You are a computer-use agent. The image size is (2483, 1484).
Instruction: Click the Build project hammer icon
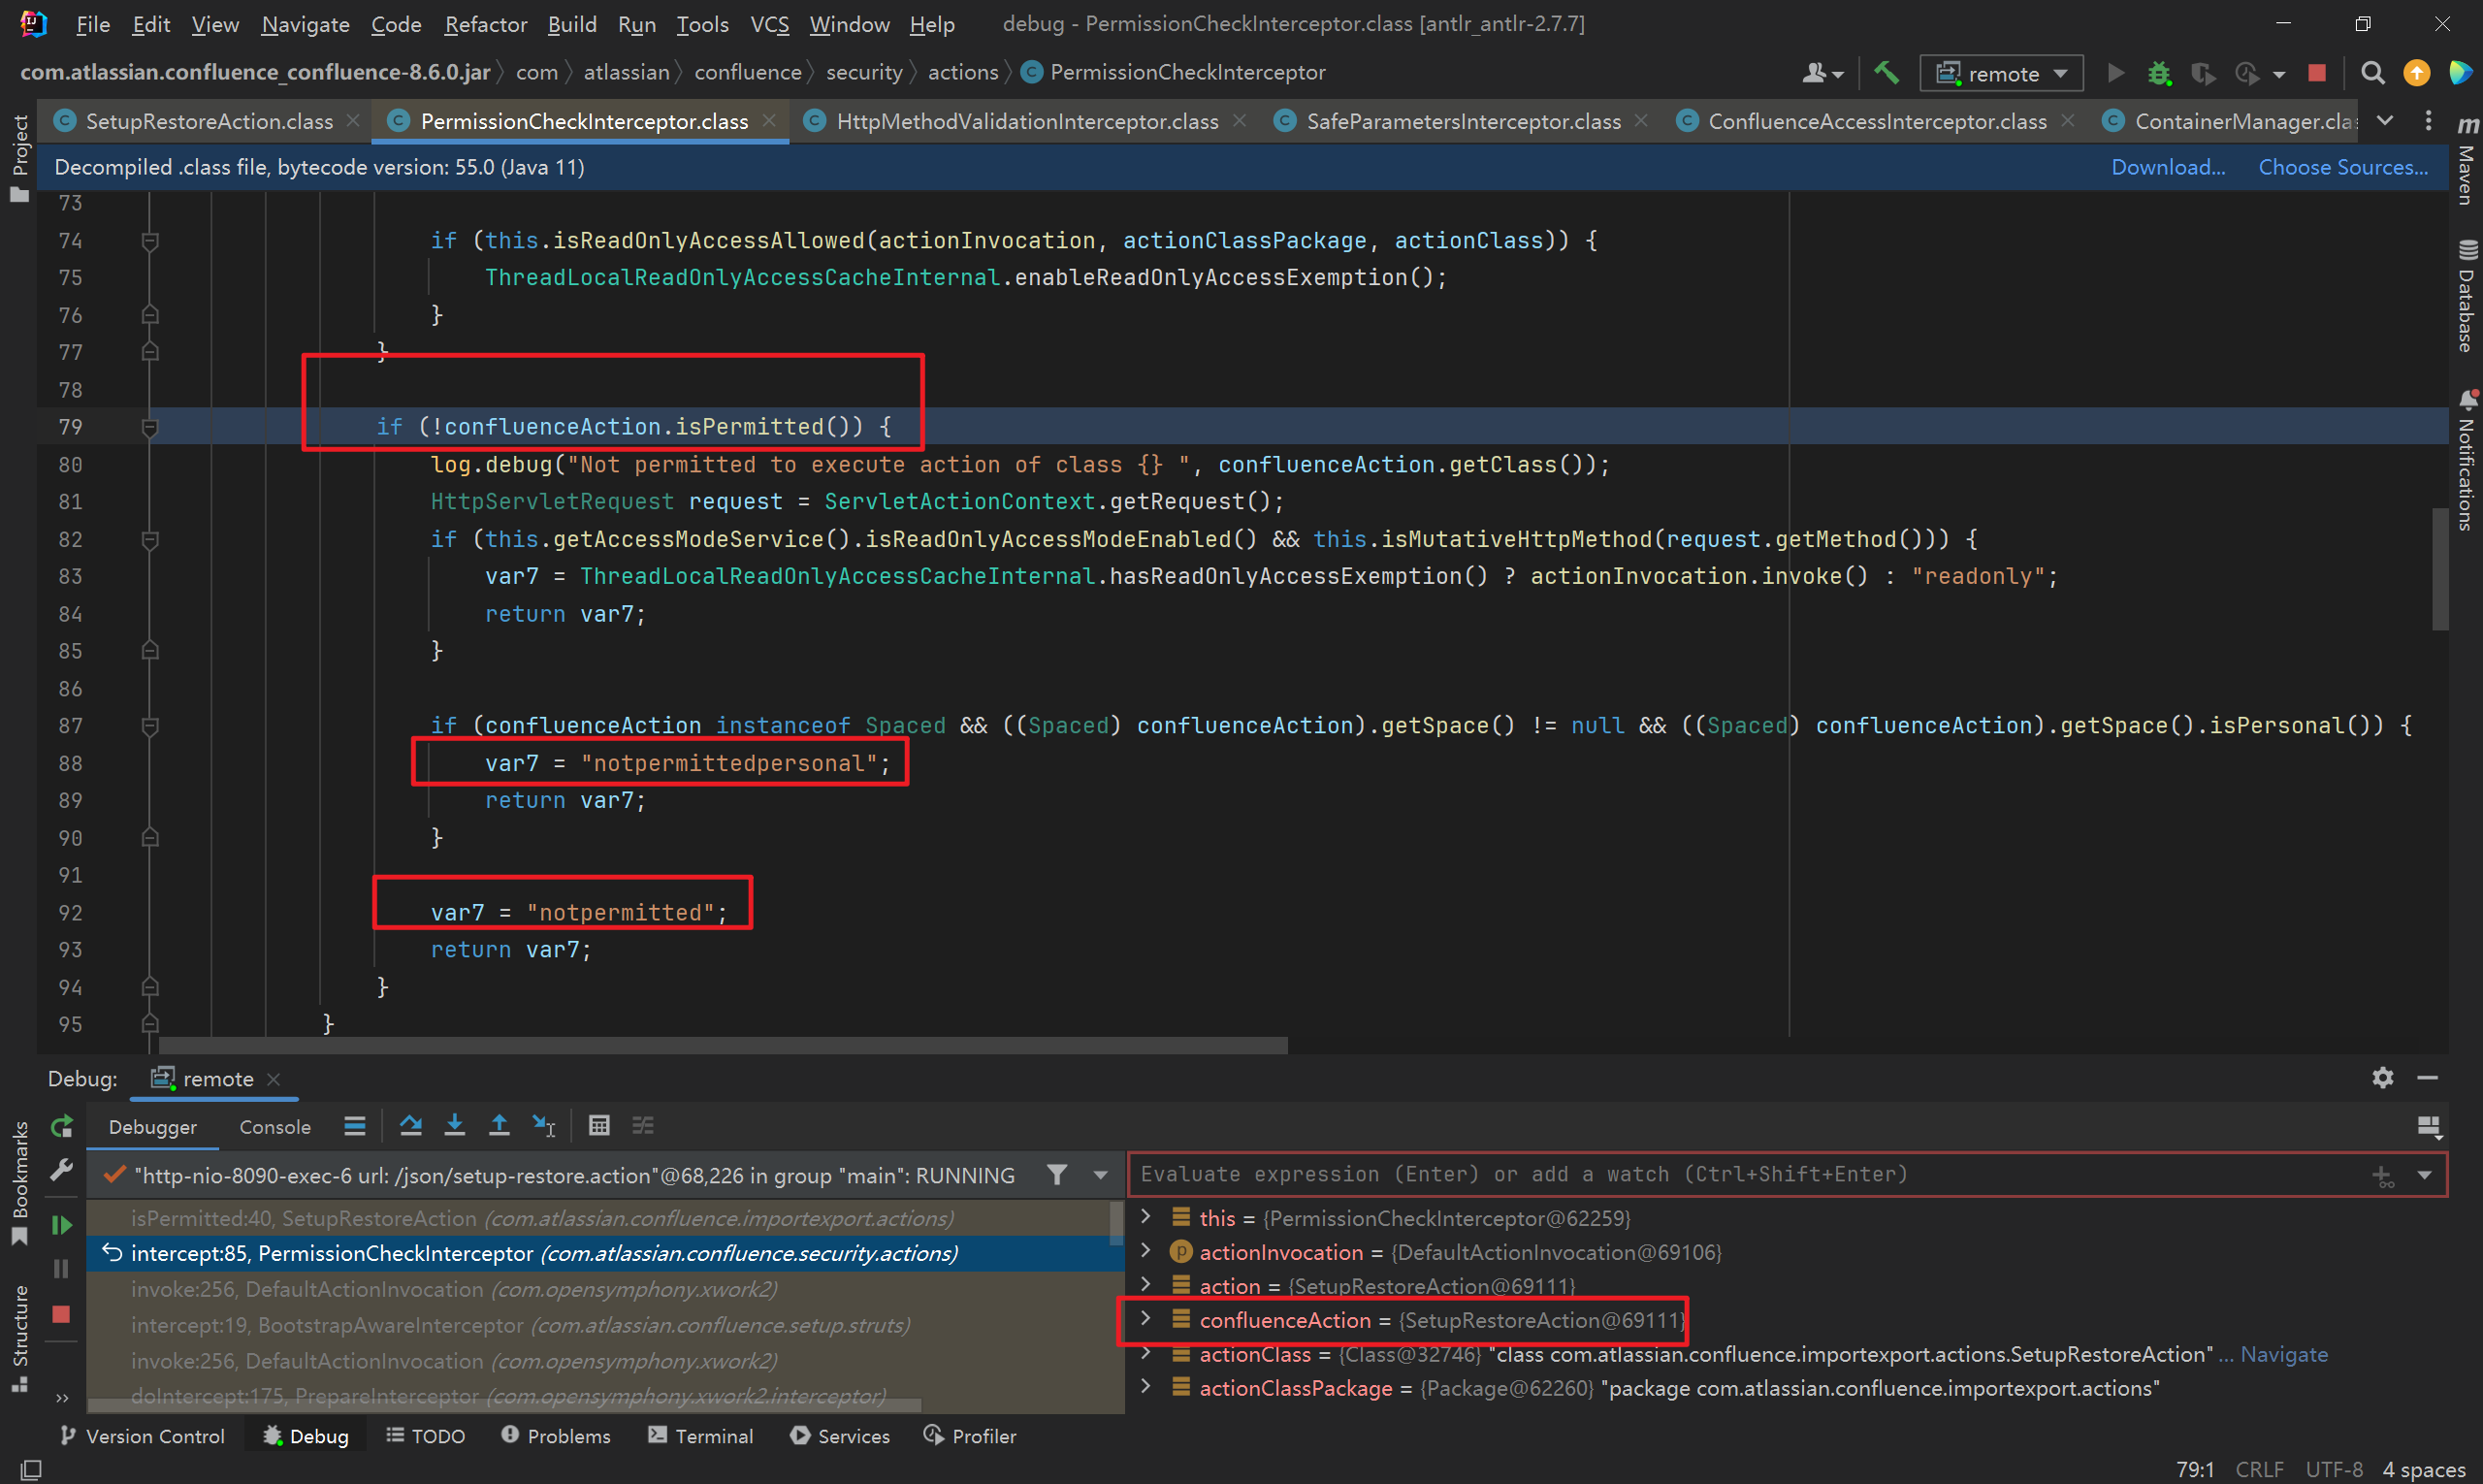click(1886, 73)
